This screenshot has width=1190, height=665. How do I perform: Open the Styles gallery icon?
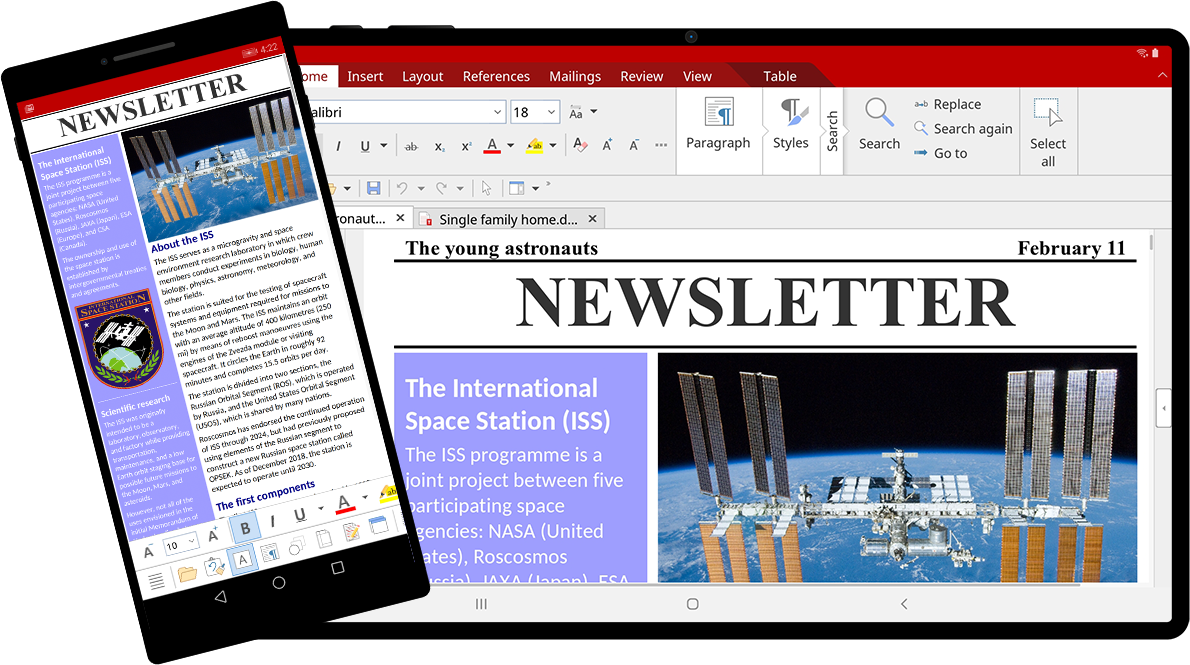tap(795, 112)
